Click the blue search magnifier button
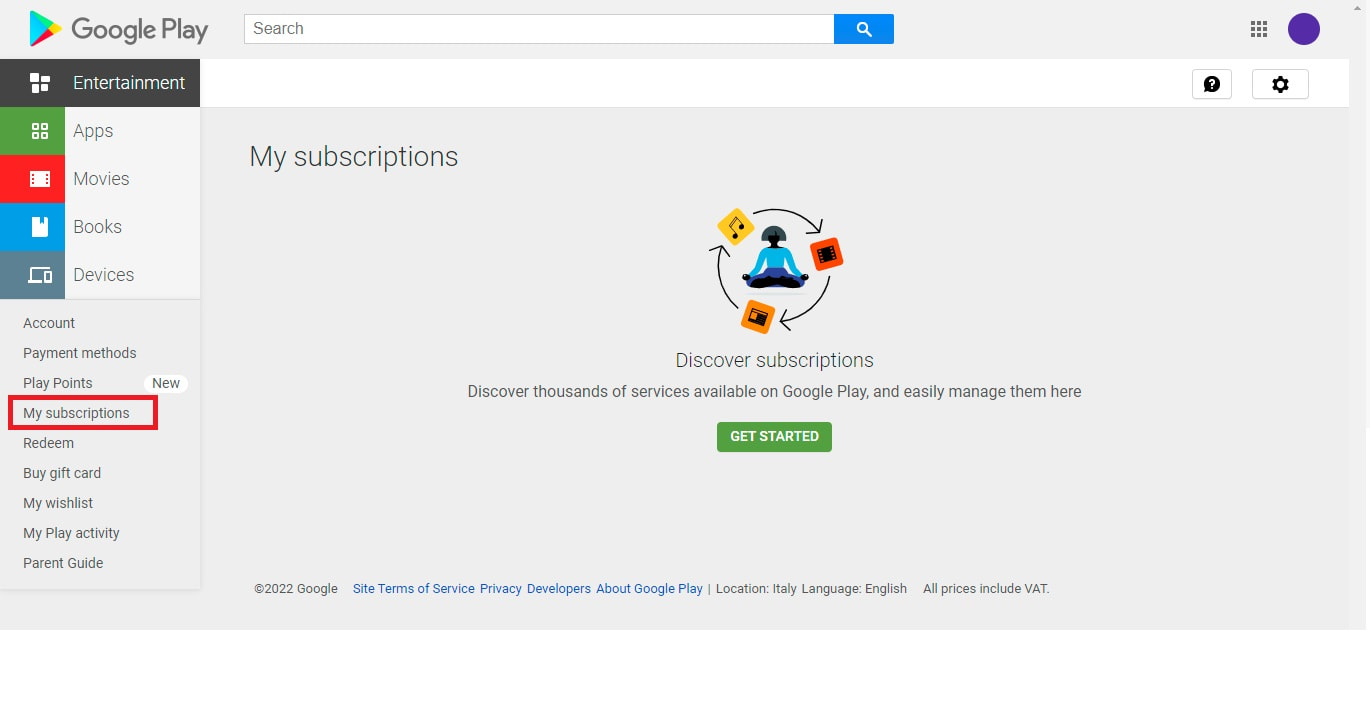1370x702 pixels. click(x=863, y=29)
